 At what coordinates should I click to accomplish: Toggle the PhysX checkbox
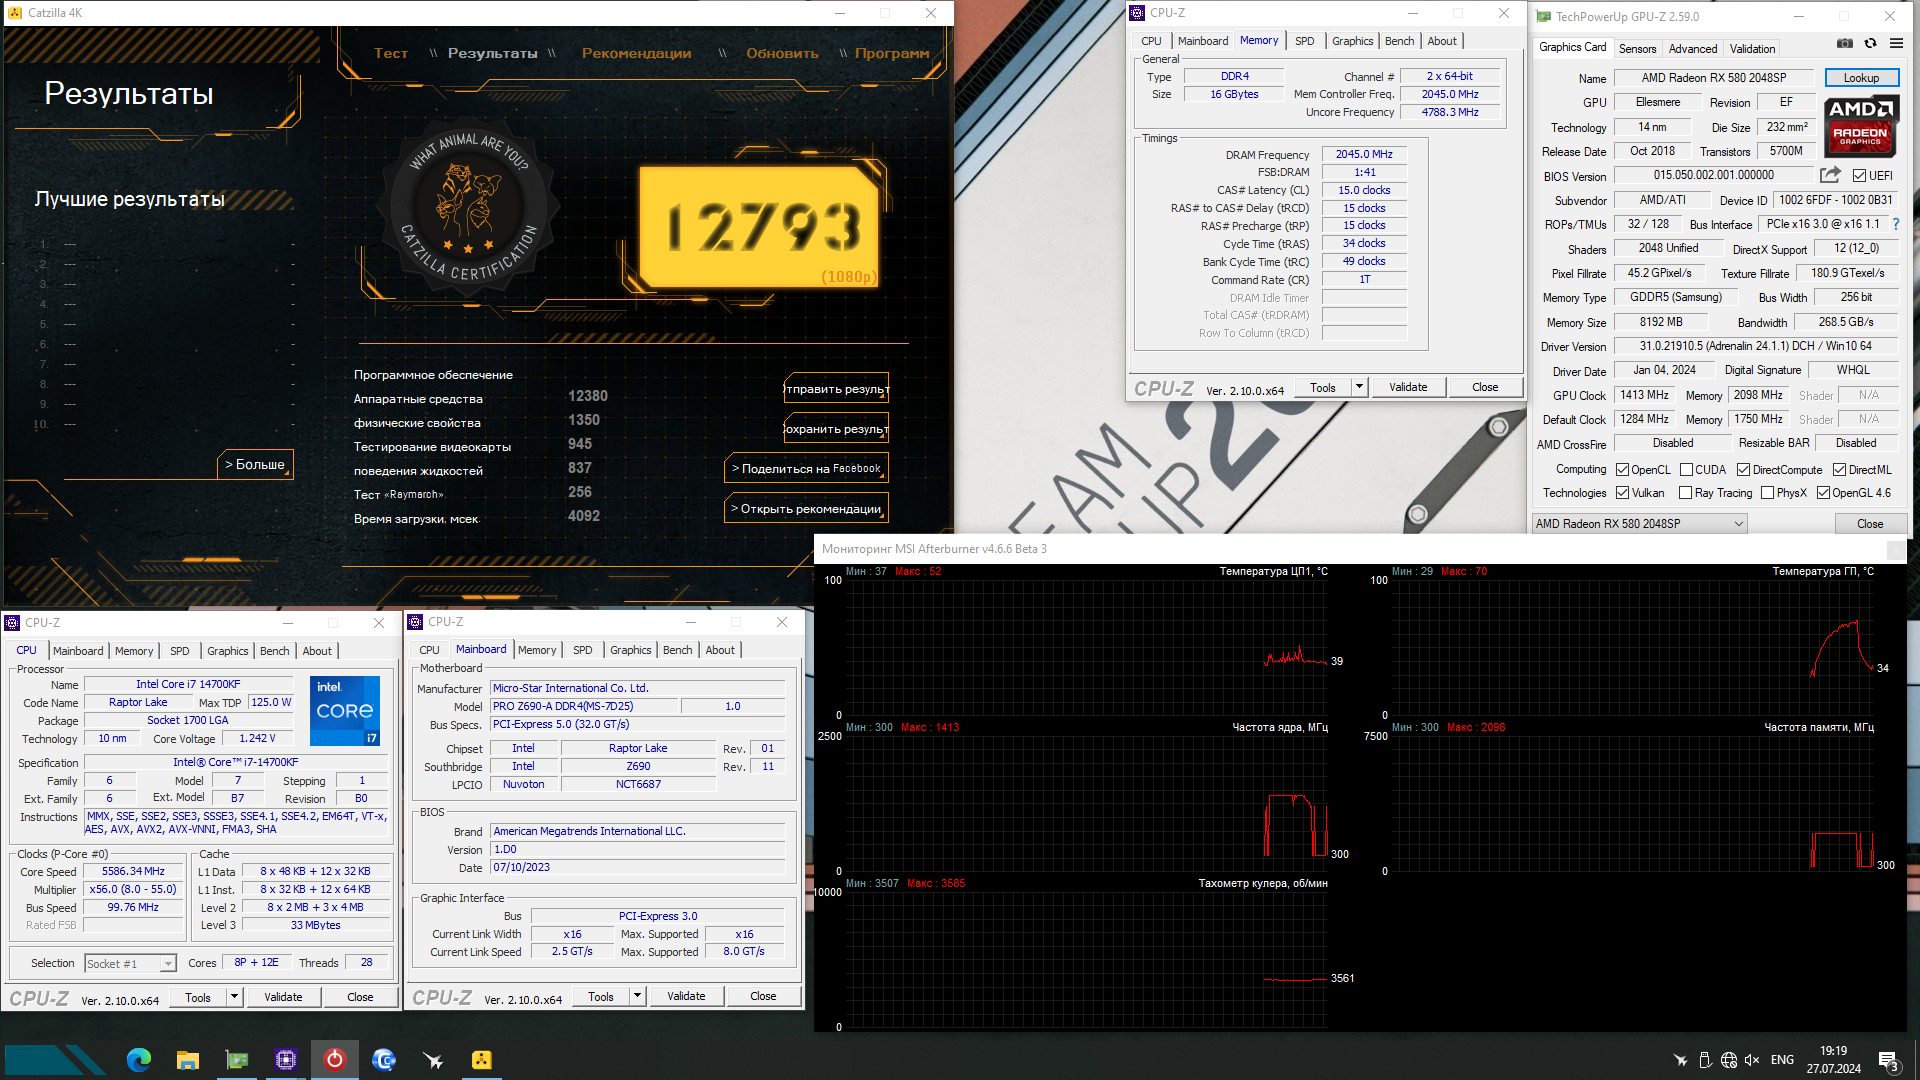coord(1768,493)
